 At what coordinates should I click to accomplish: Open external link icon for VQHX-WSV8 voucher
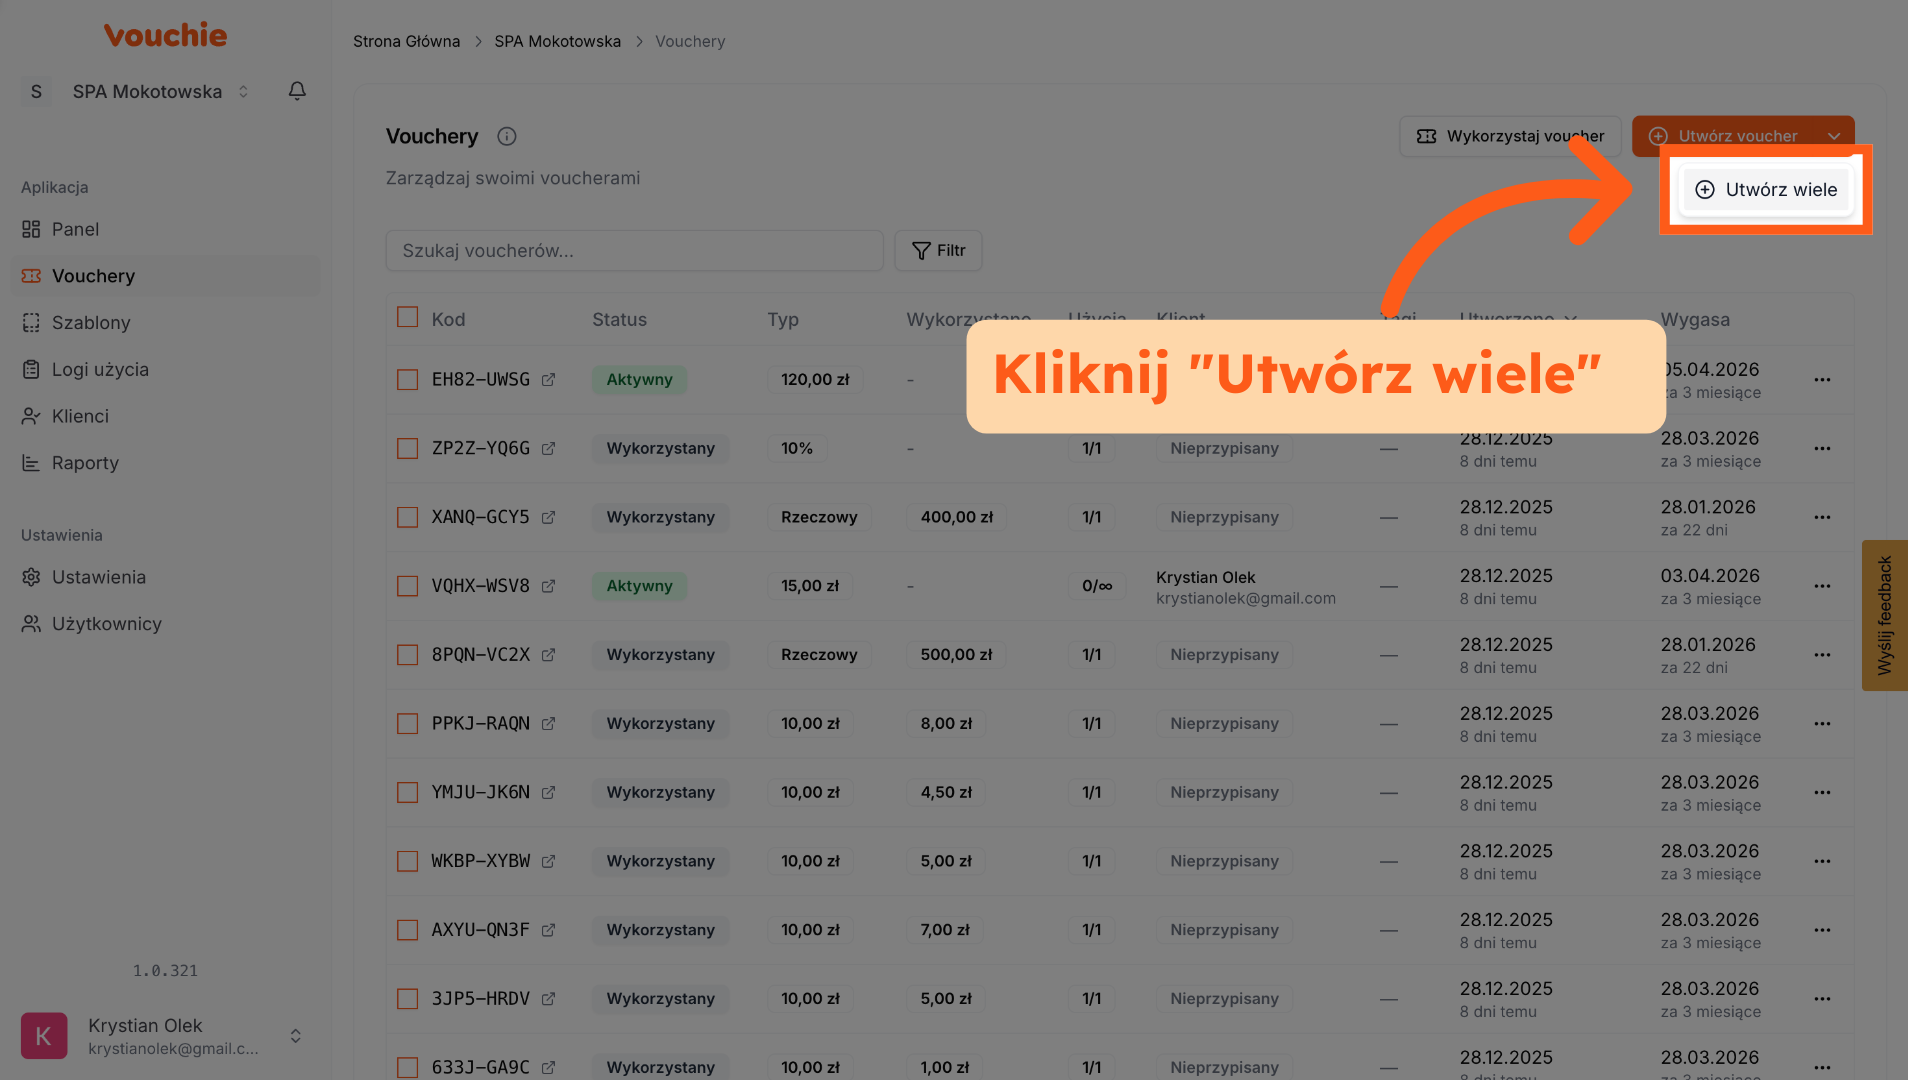coord(548,586)
